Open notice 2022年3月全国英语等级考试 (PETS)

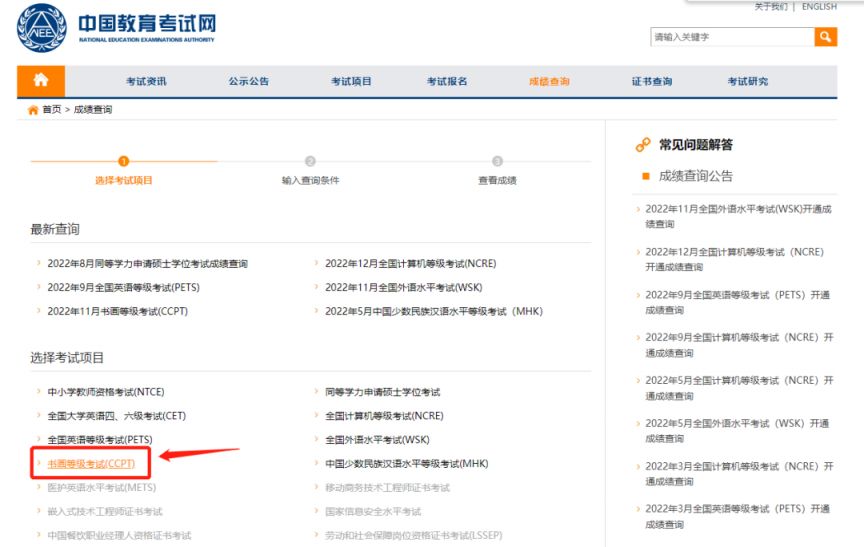pyautogui.click(x=737, y=516)
